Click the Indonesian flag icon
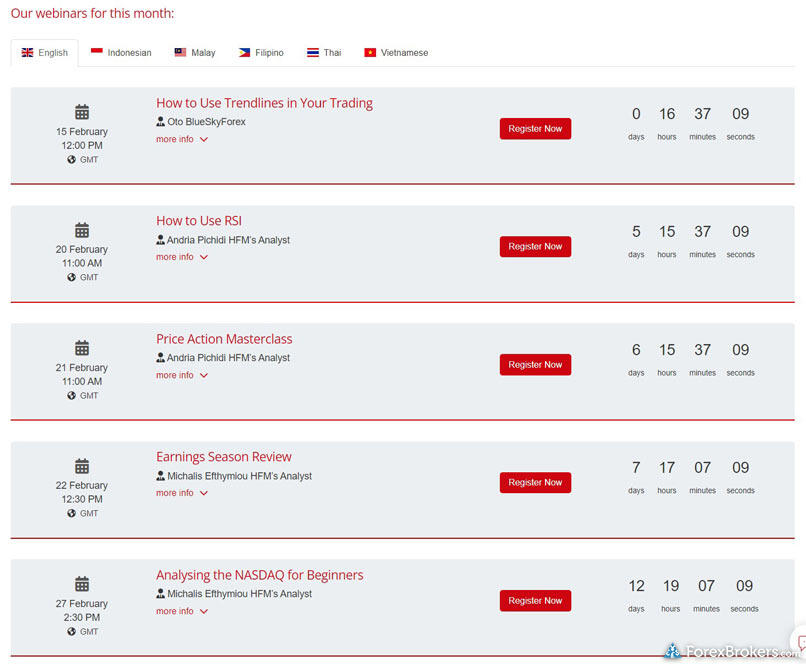 tap(97, 52)
